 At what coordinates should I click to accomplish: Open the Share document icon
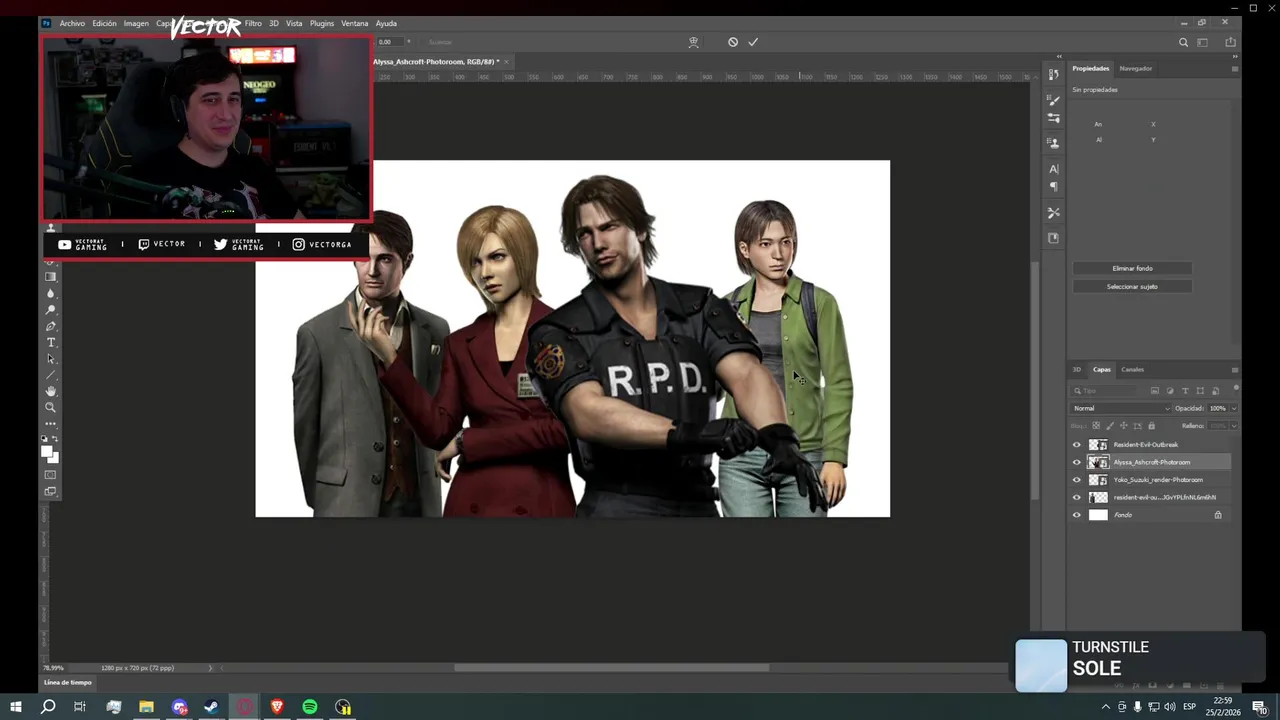coord(1230,42)
